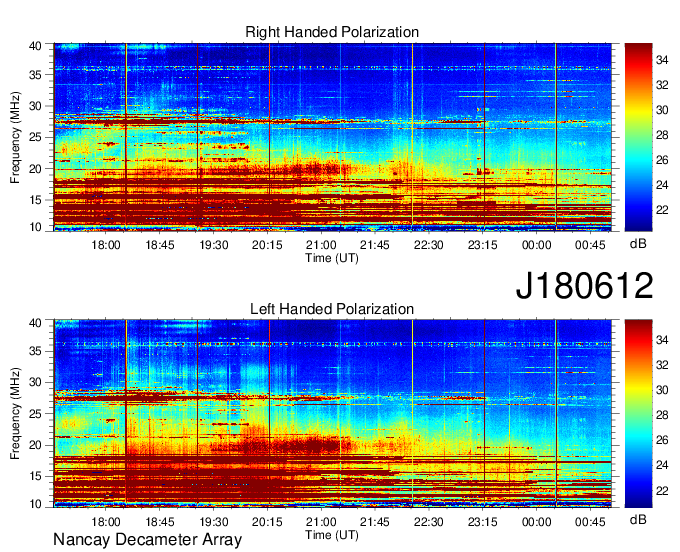Click the 22 dB label on the lower color bar
This screenshot has height=552, width=680.
(662, 491)
